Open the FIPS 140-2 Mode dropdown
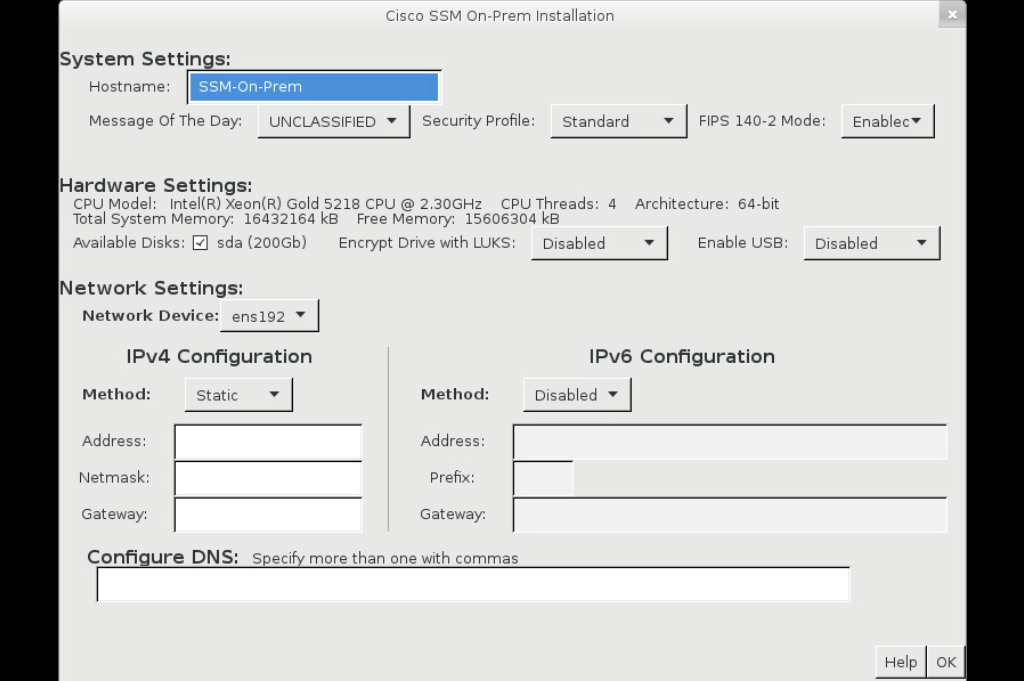 (x=888, y=121)
